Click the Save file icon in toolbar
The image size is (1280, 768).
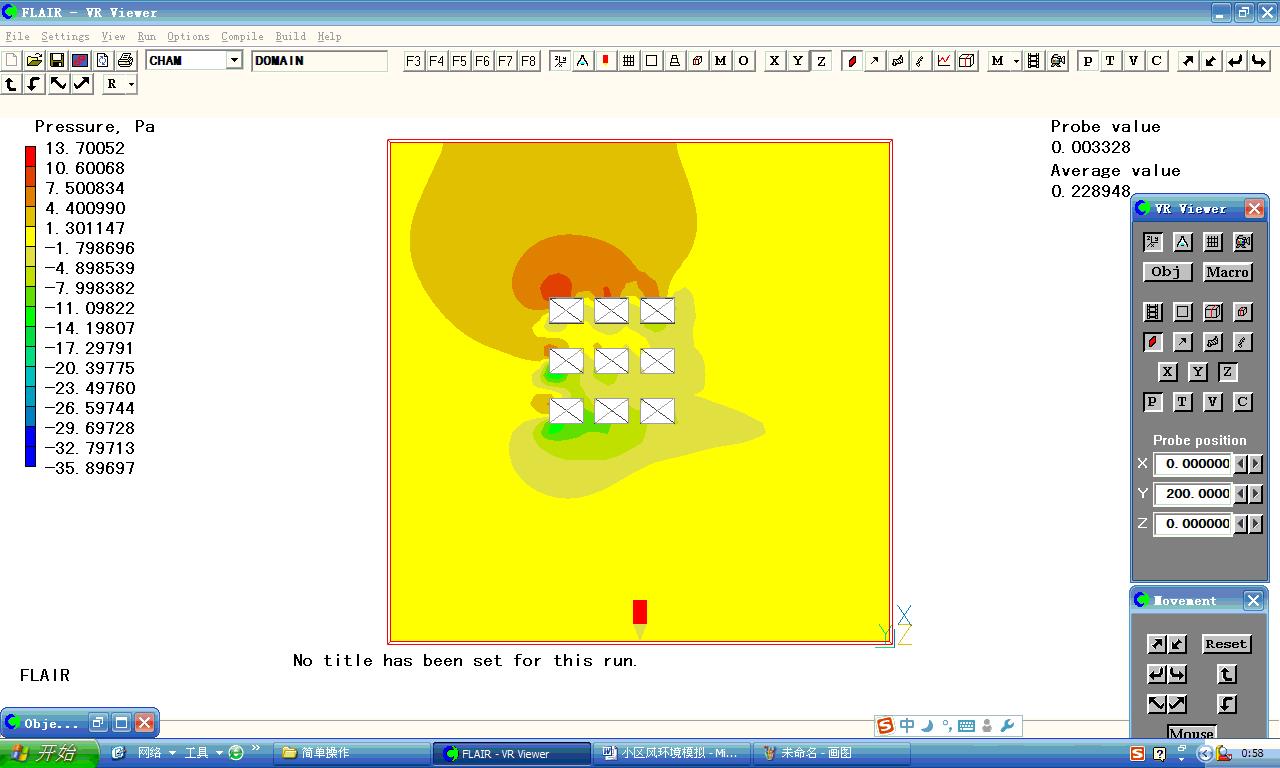(57, 61)
